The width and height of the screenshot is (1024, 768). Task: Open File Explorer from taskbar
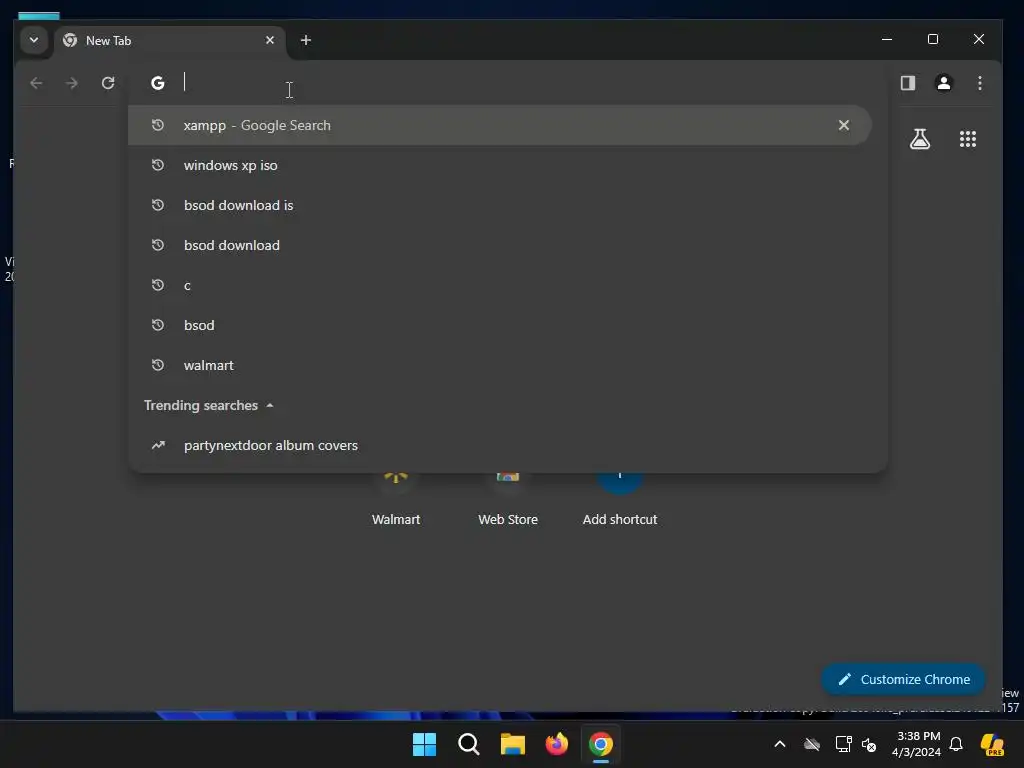click(x=513, y=744)
